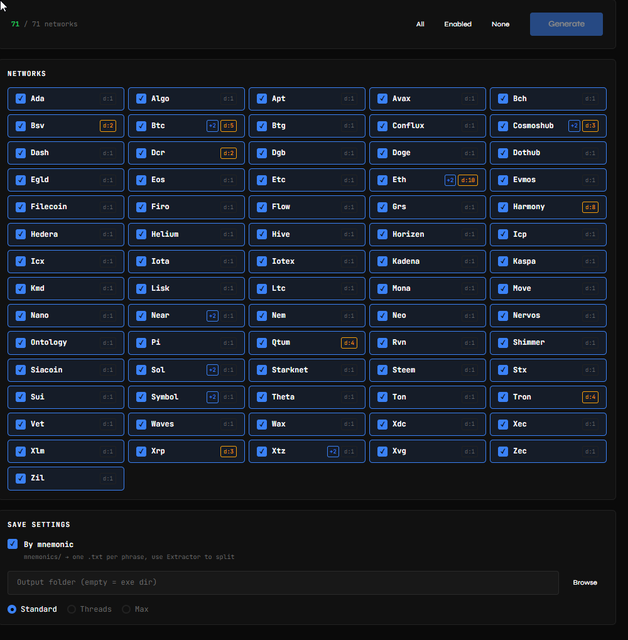Toggle the Ltc network checkbox
Screen dimensions: 628x640
[262, 289]
